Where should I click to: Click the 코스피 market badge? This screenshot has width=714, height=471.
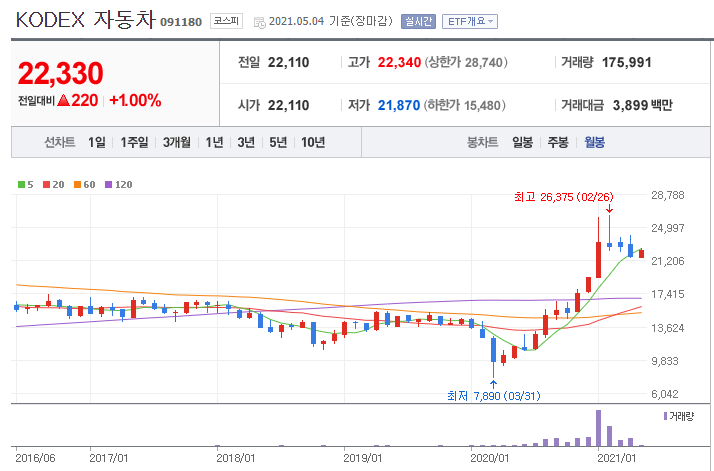226,21
